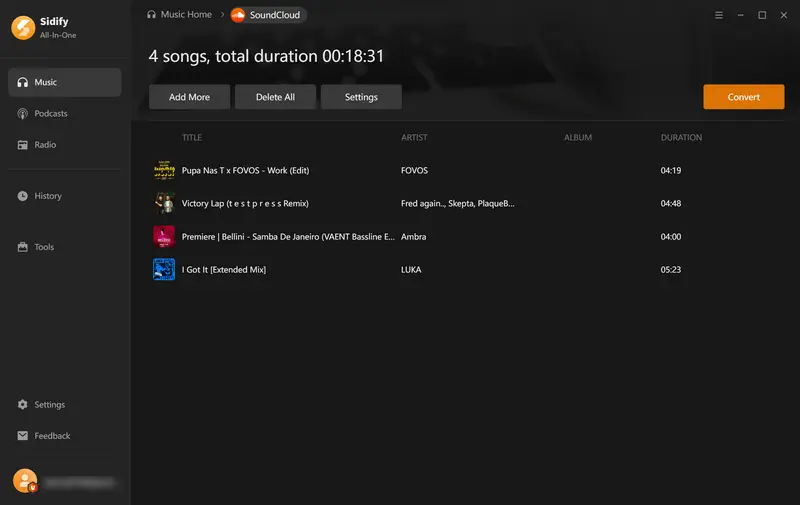Click the Sidify app logo

(x=23, y=28)
